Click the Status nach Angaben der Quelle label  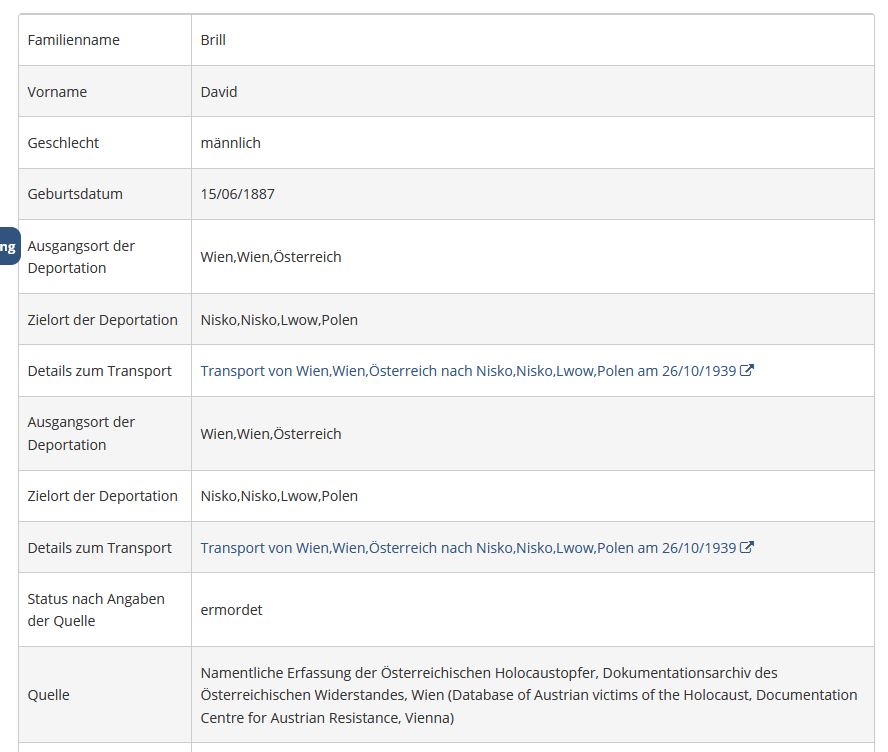[x=96, y=610]
